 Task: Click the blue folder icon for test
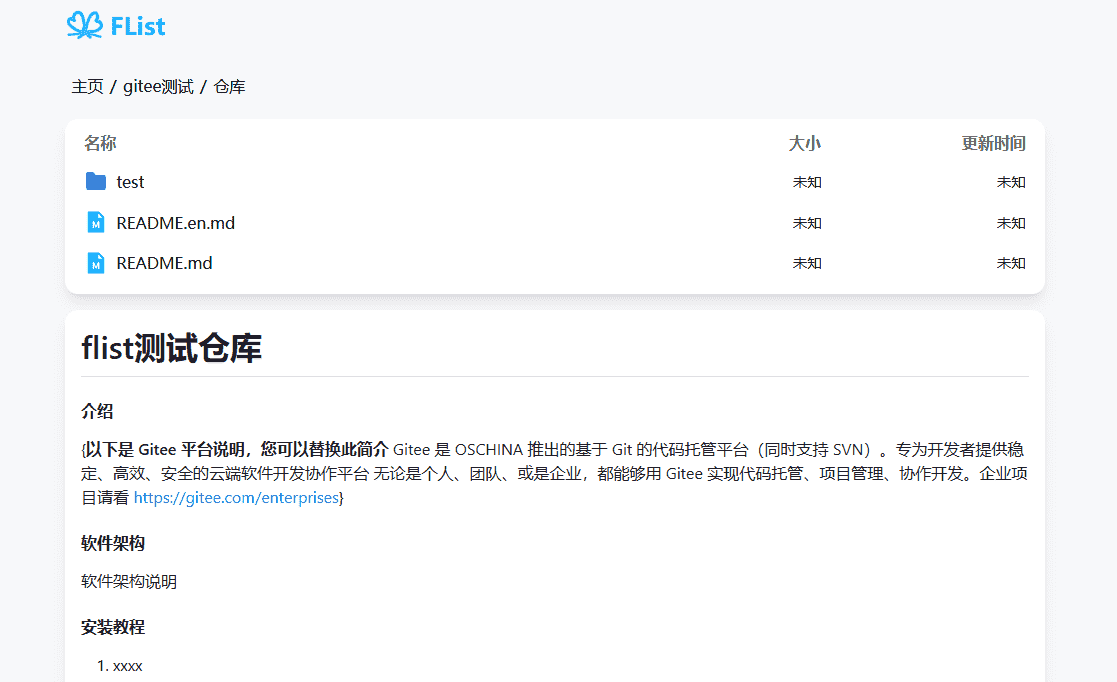coord(96,182)
